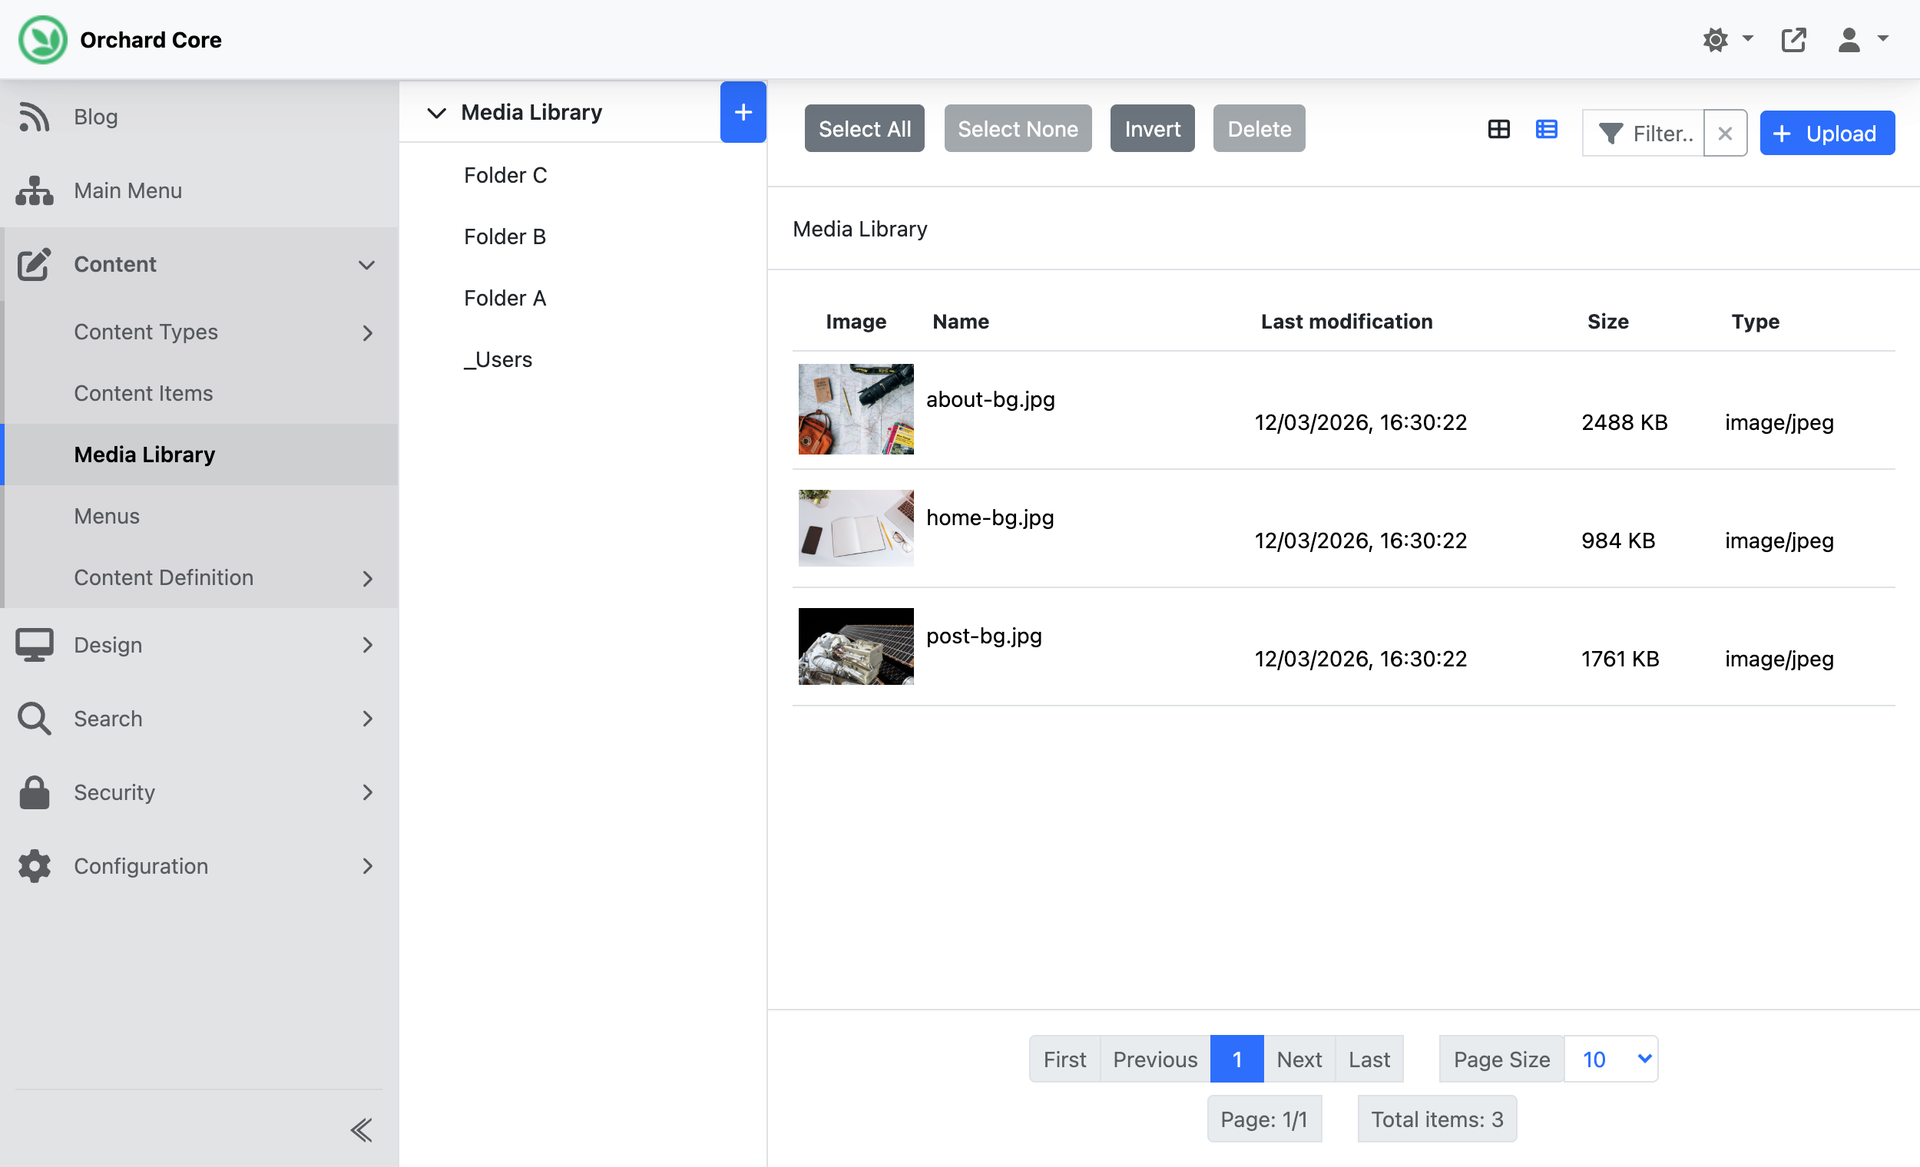Image resolution: width=1920 pixels, height=1167 pixels.
Task: Click the Last page button
Action: [x=1369, y=1059]
